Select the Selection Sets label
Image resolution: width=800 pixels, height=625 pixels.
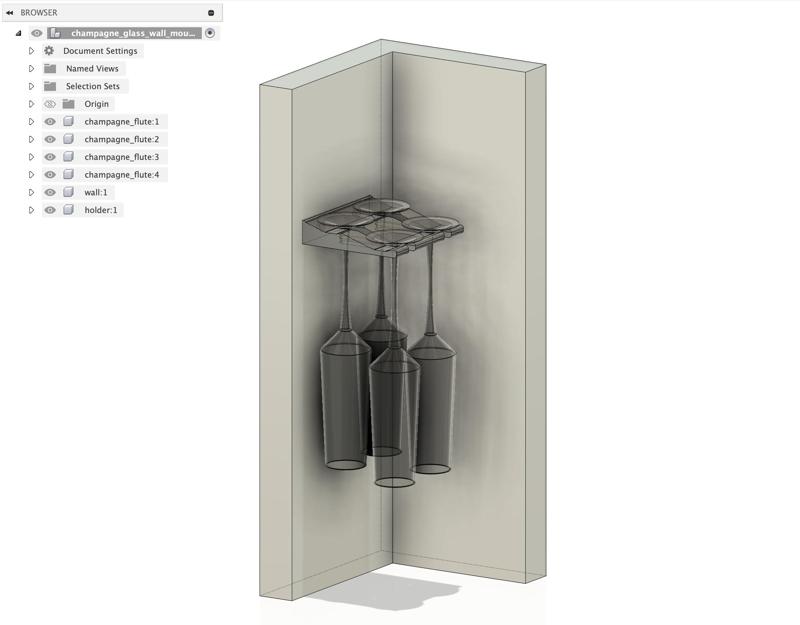point(92,86)
